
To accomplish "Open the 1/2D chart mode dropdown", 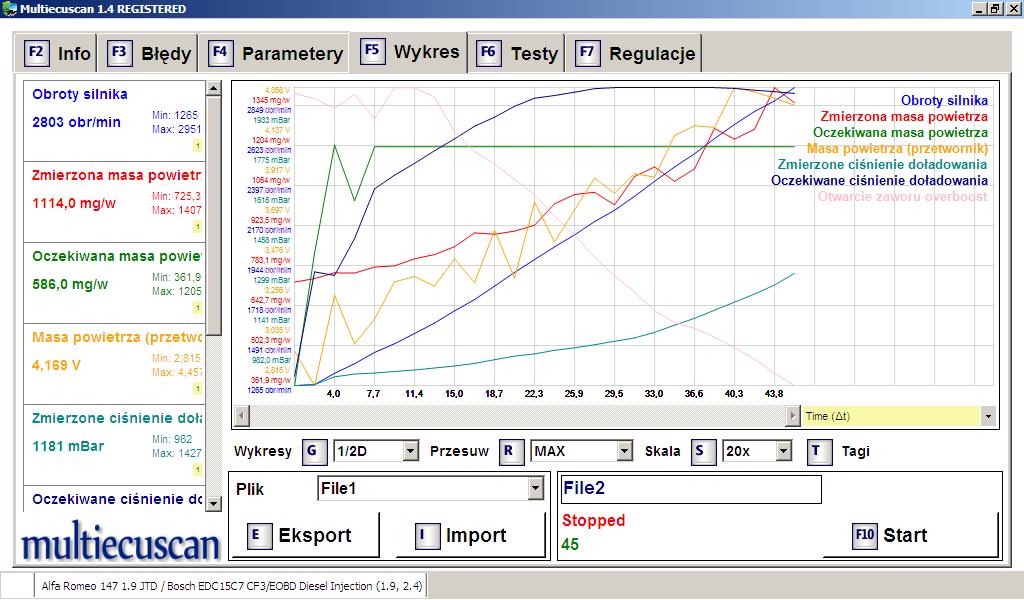I will pyautogui.click(x=410, y=452).
